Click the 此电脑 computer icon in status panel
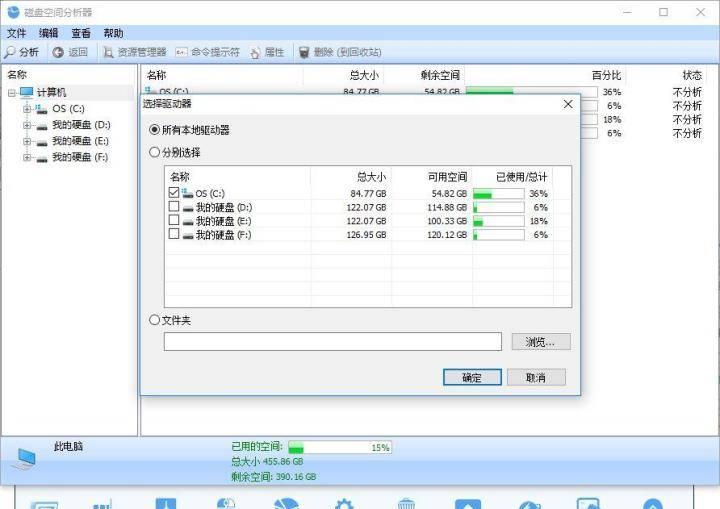The width and height of the screenshot is (720, 509). point(25,458)
